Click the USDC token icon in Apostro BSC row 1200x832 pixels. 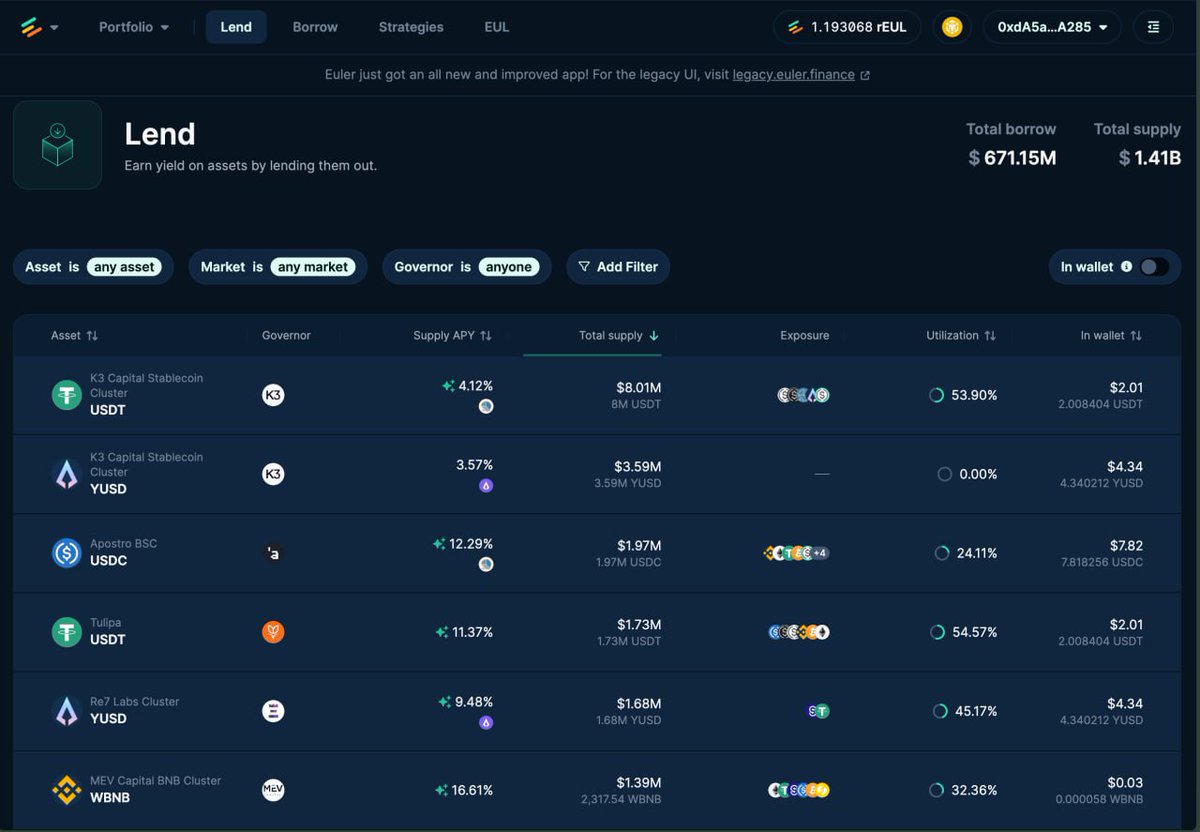coord(67,553)
